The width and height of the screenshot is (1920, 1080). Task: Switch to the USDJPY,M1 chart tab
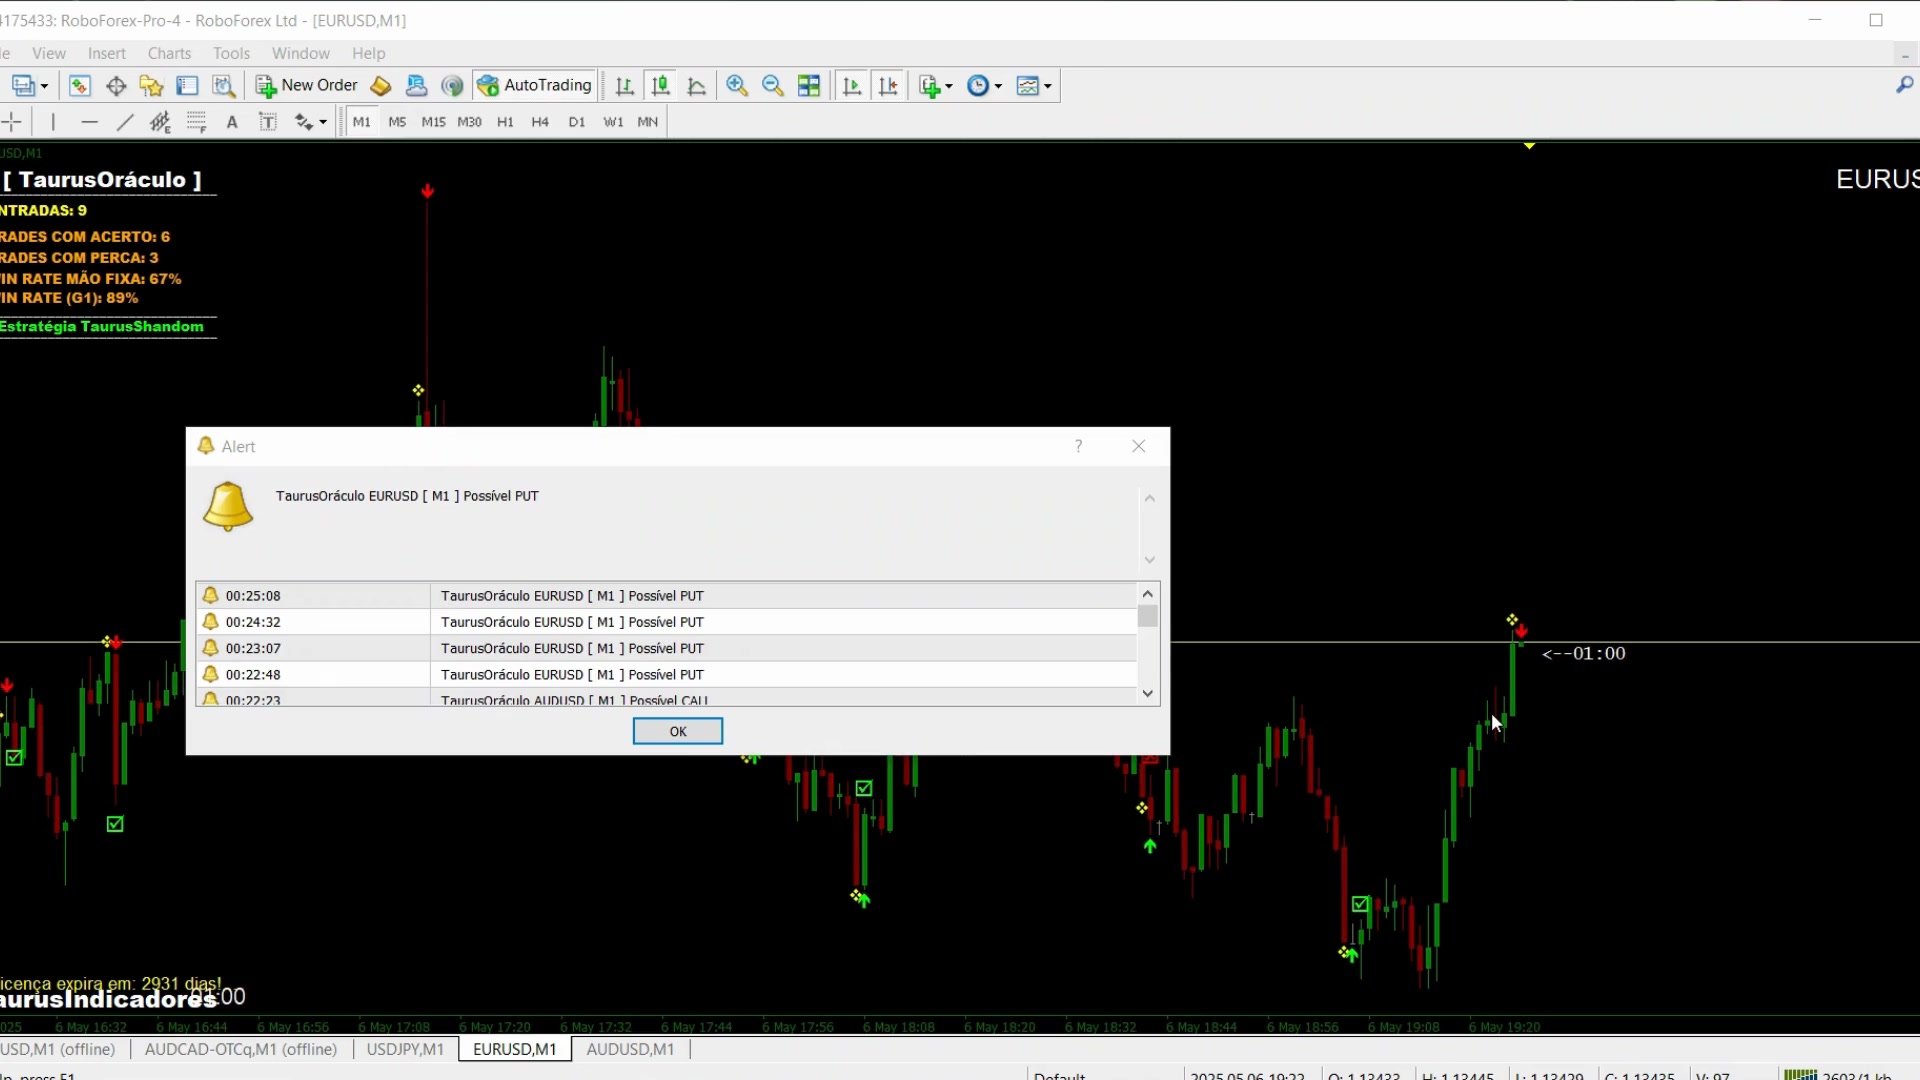(x=405, y=1049)
